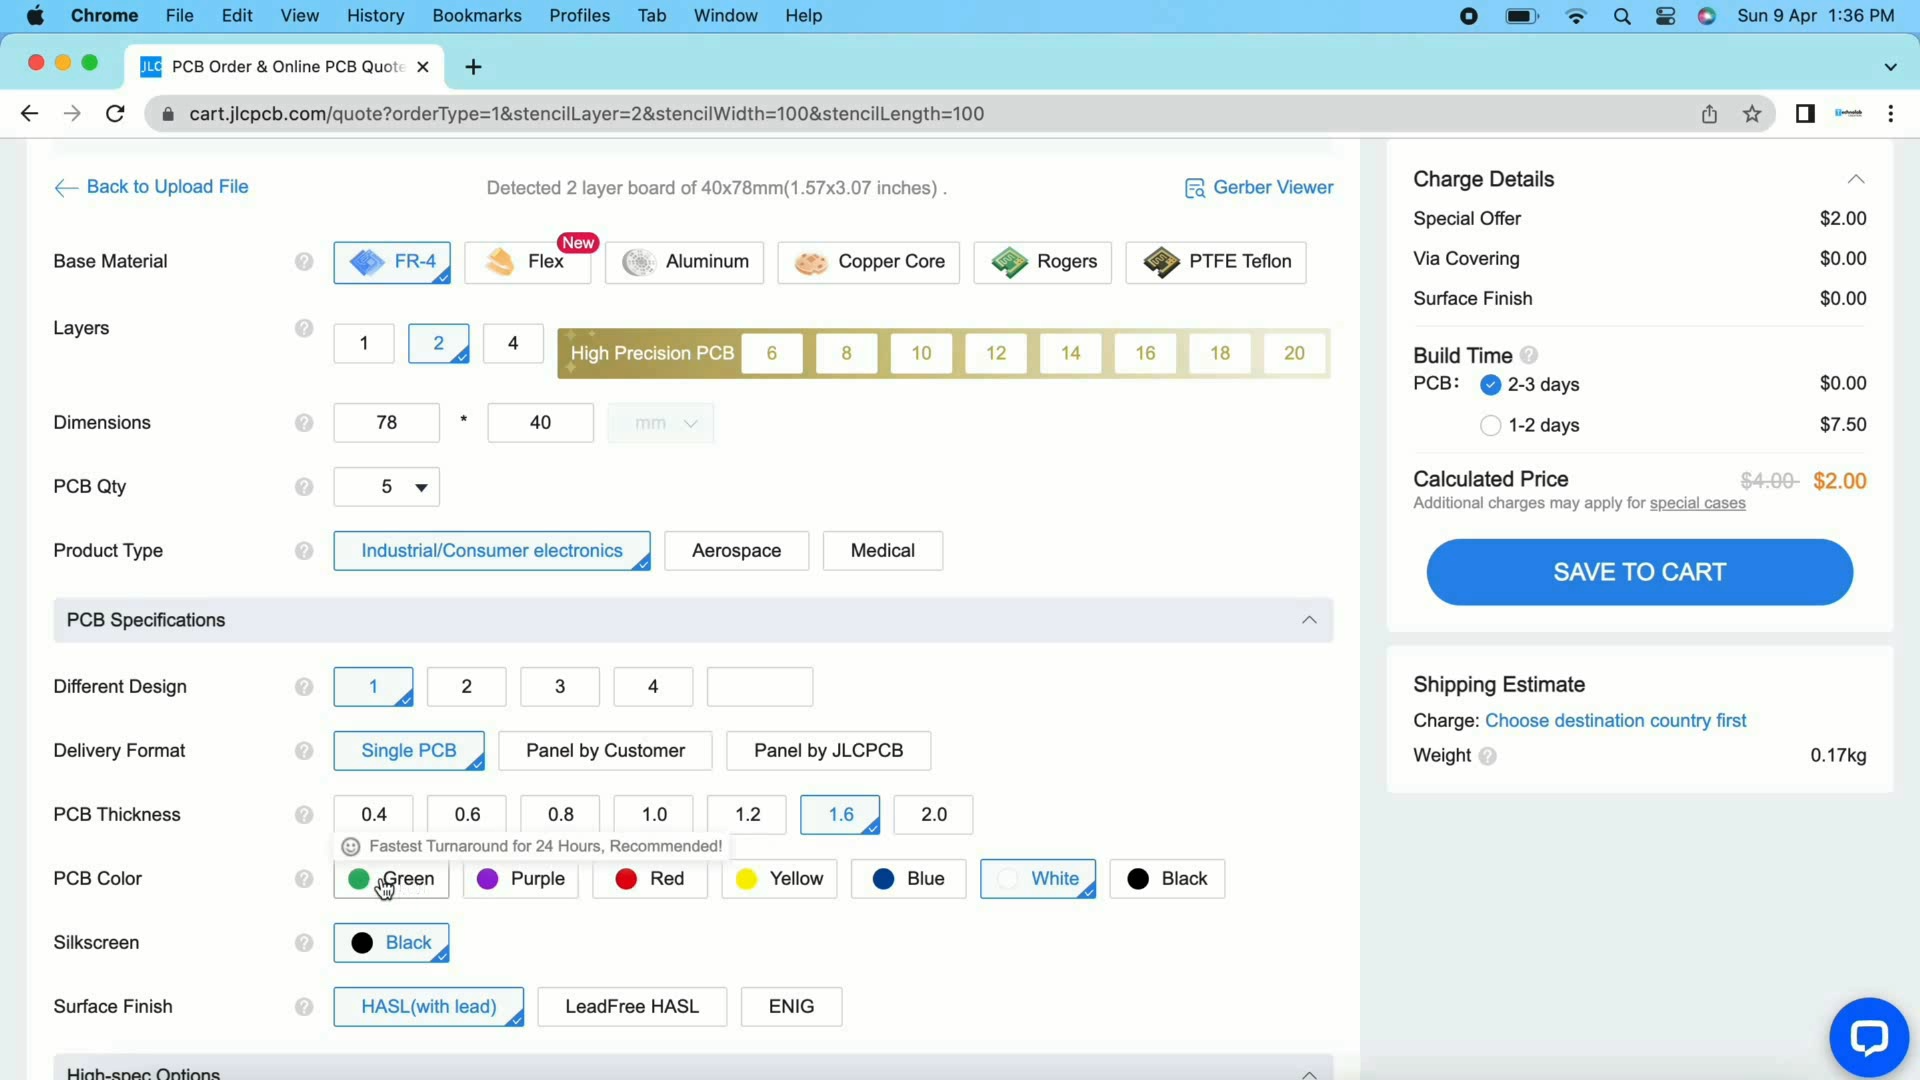Select Panel by Customer delivery format
This screenshot has width=1920, height=1080.
(x=605, y=751)
